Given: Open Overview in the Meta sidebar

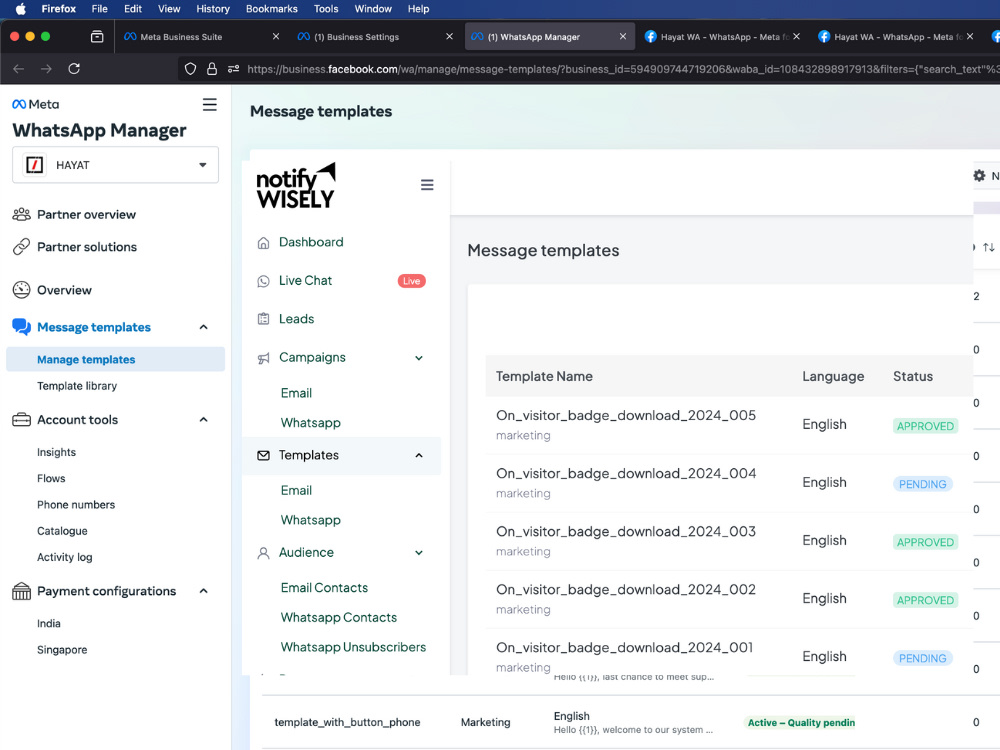Looking at the screenshot, I should (64, 290).
